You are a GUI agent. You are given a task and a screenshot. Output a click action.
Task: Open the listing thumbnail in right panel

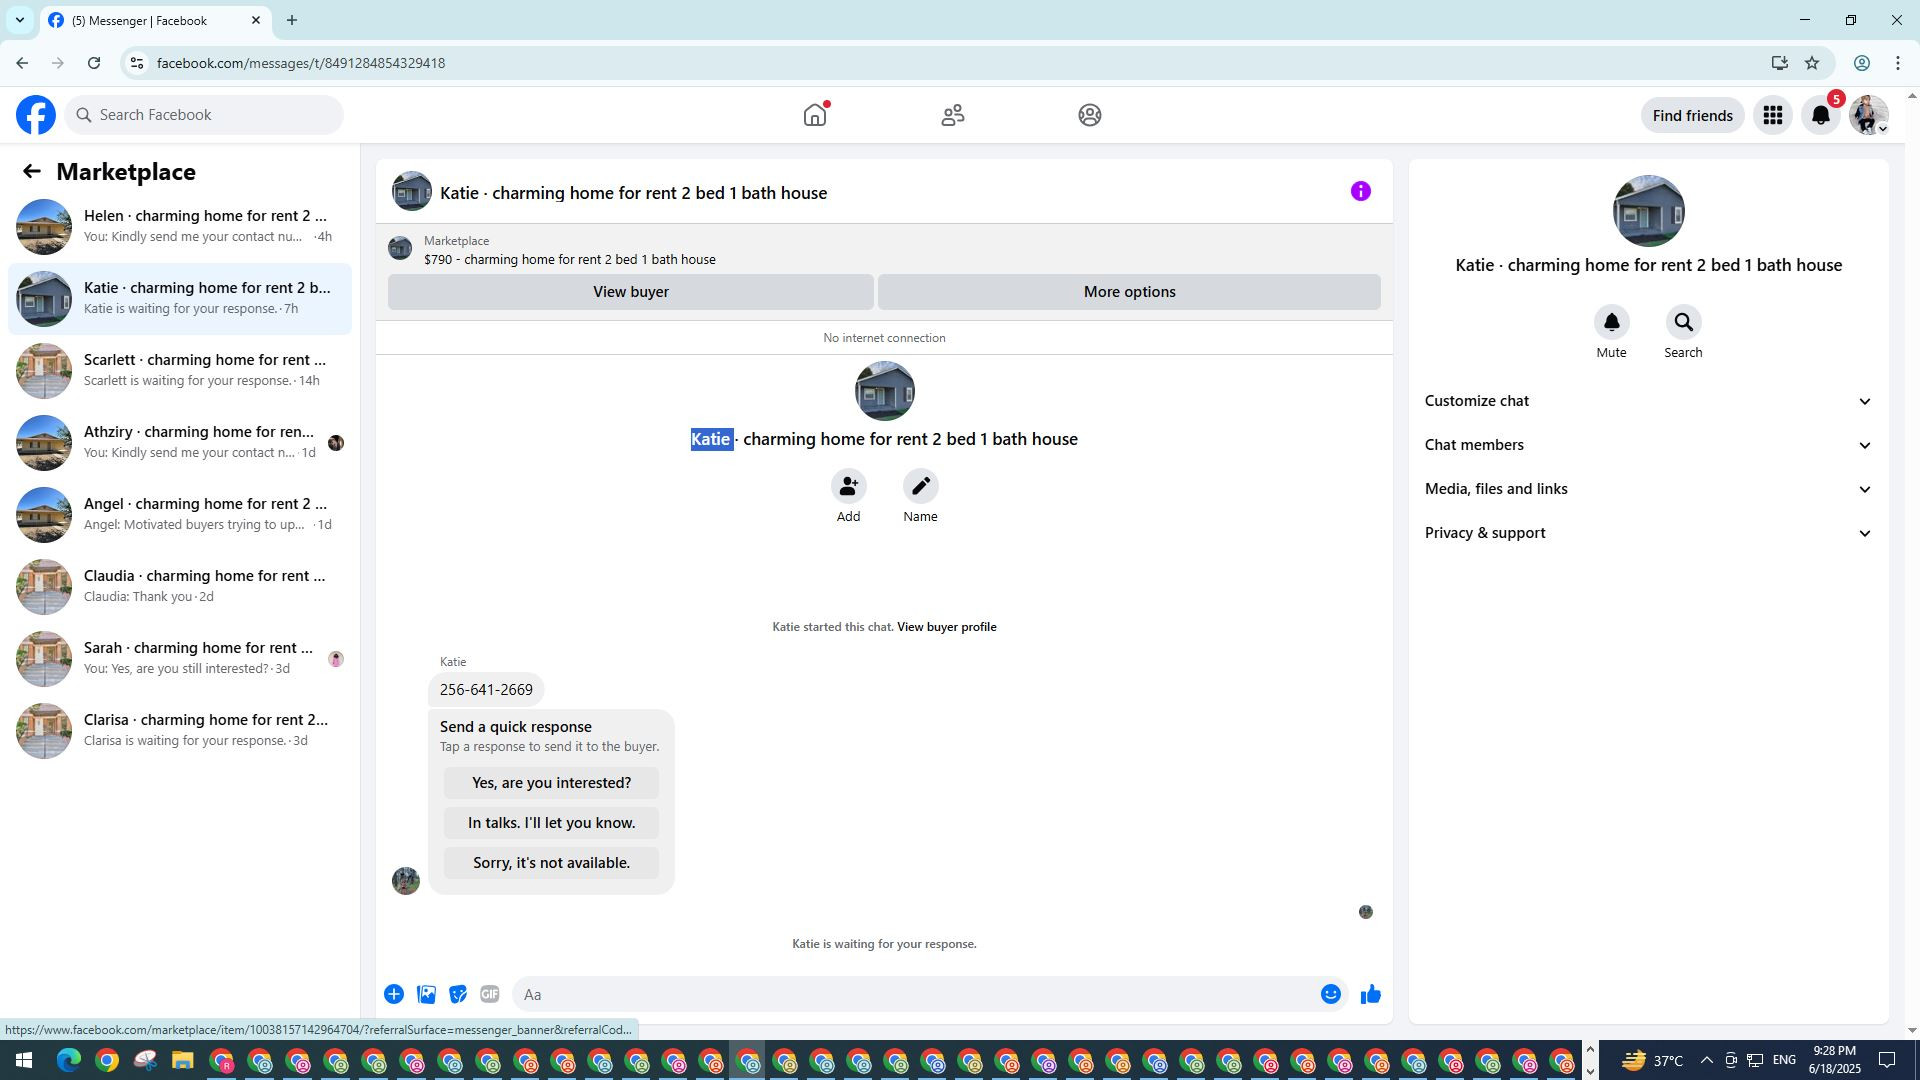point(1648,211)
